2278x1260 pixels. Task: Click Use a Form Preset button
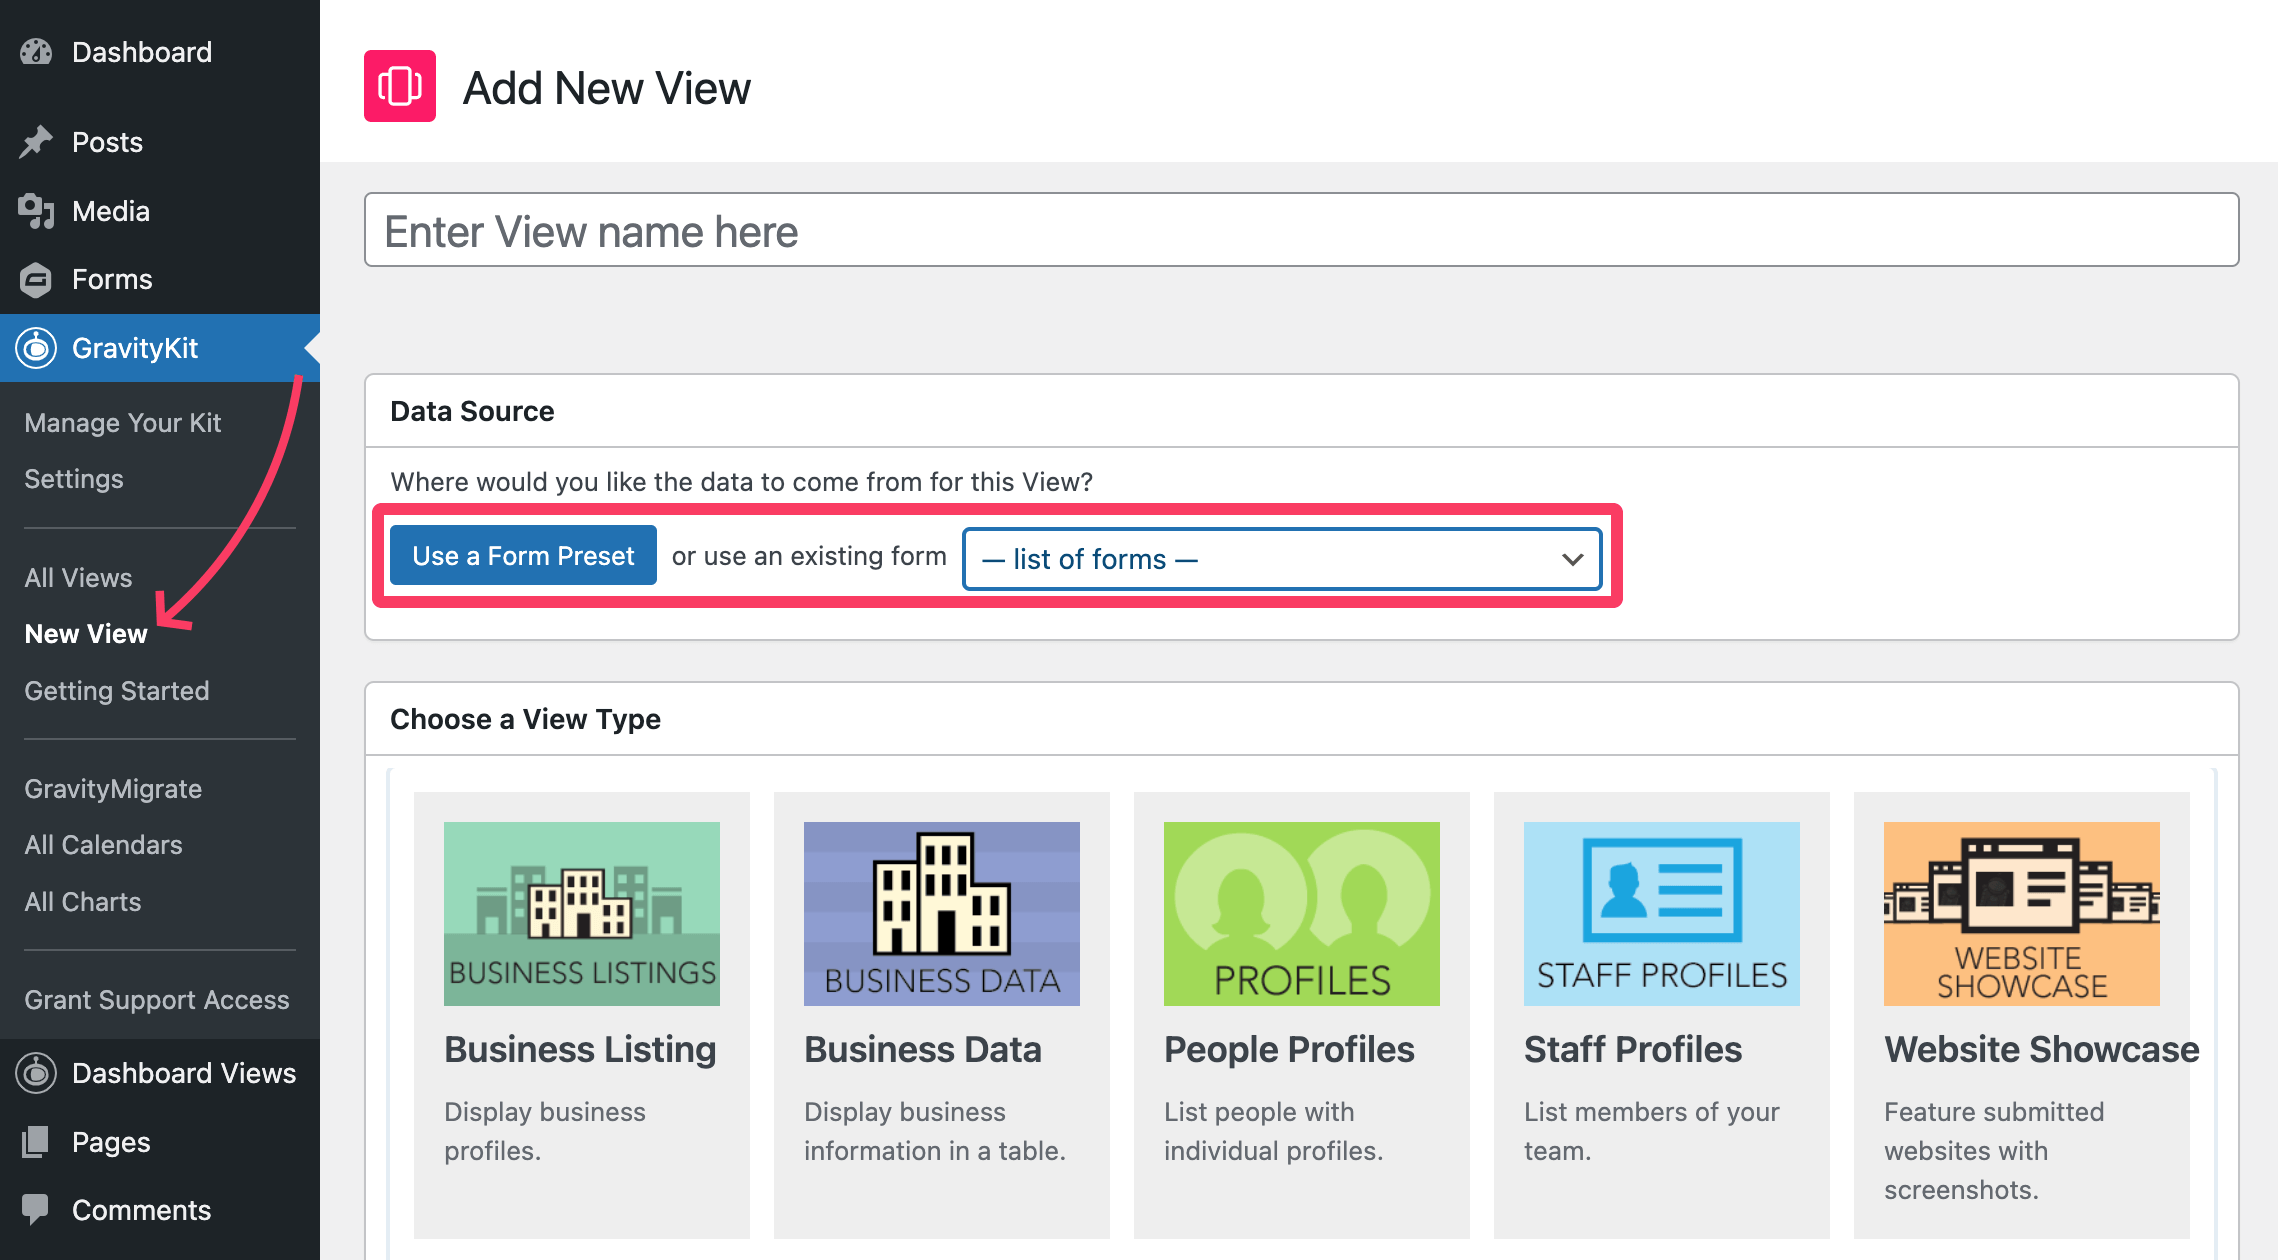[523, 555]
